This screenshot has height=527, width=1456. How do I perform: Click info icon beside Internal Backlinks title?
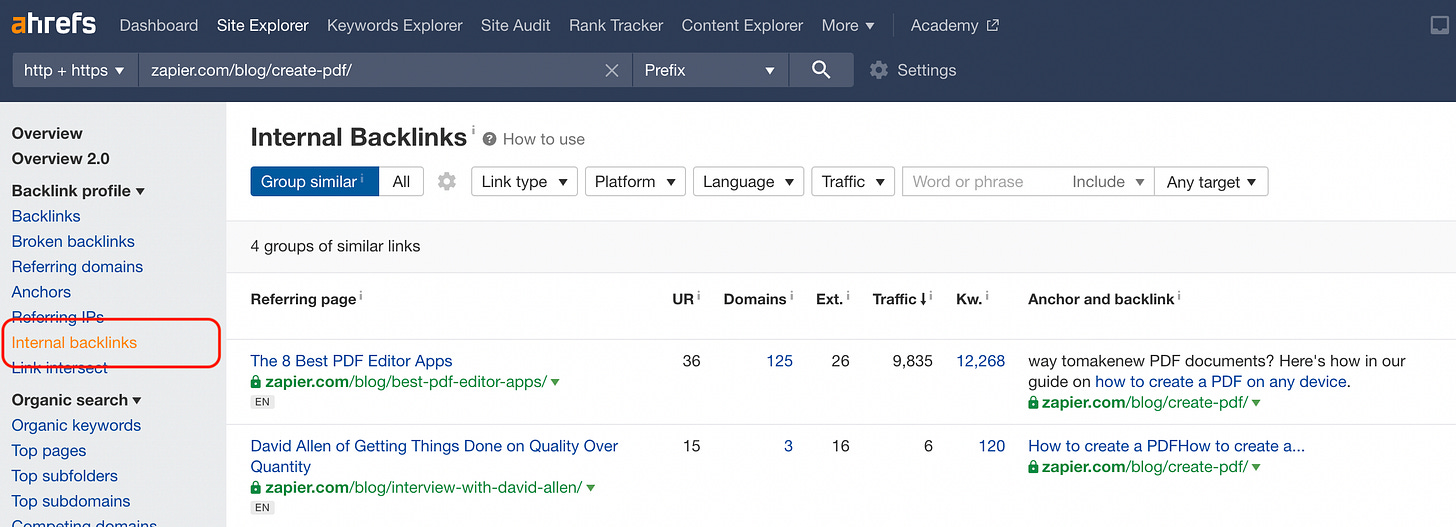[473, 129]
